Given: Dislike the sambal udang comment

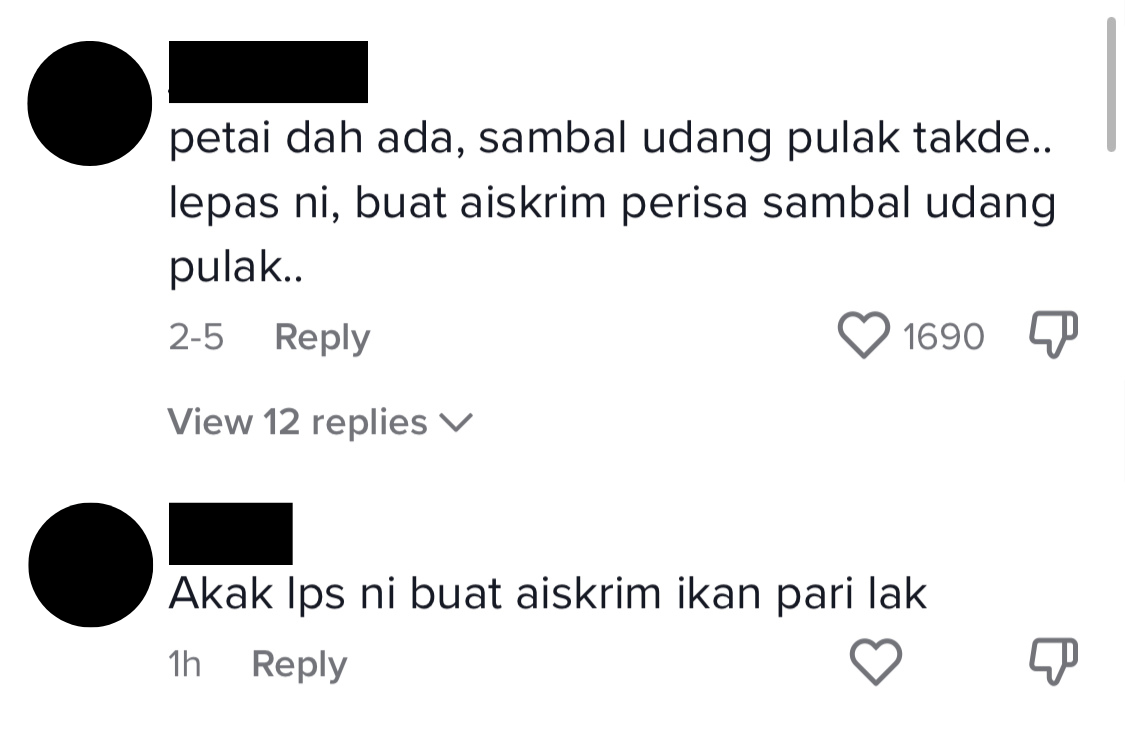Looking at the screenshot, I should click(1053, 334).
